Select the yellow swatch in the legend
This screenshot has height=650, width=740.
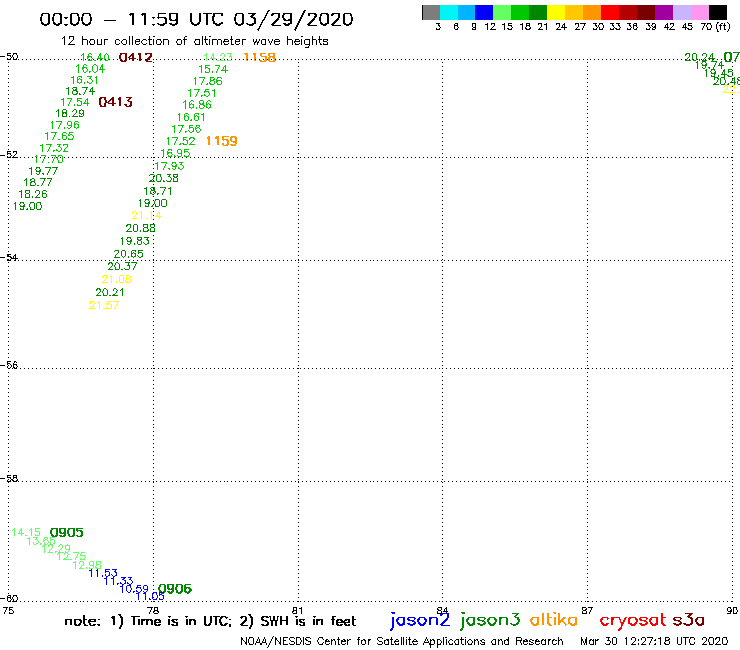pos(556,12)
